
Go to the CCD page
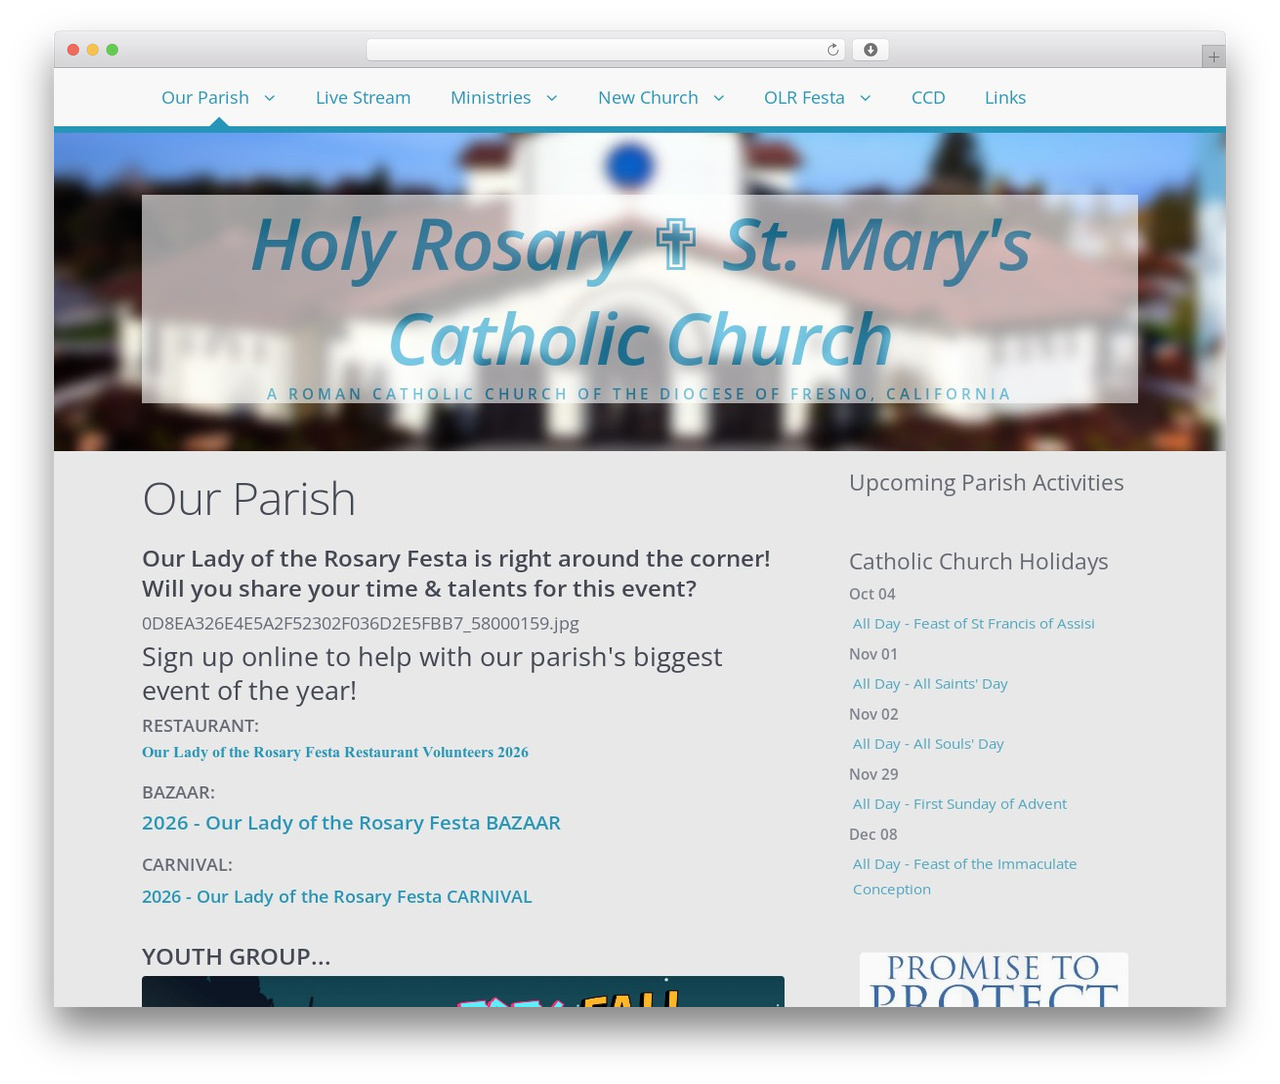coord(928,98)
